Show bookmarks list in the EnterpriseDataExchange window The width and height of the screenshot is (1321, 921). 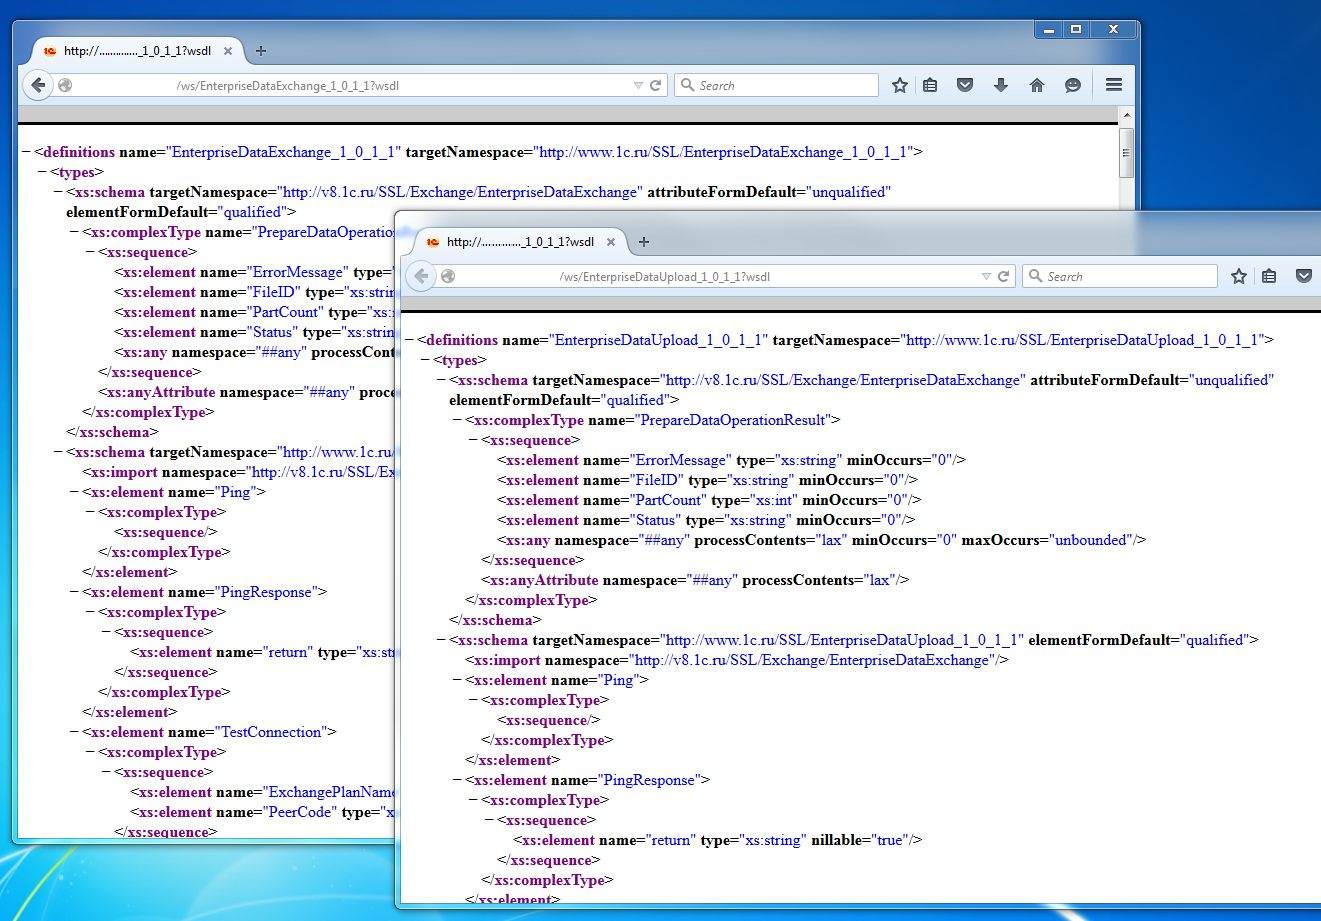[930, 85]
